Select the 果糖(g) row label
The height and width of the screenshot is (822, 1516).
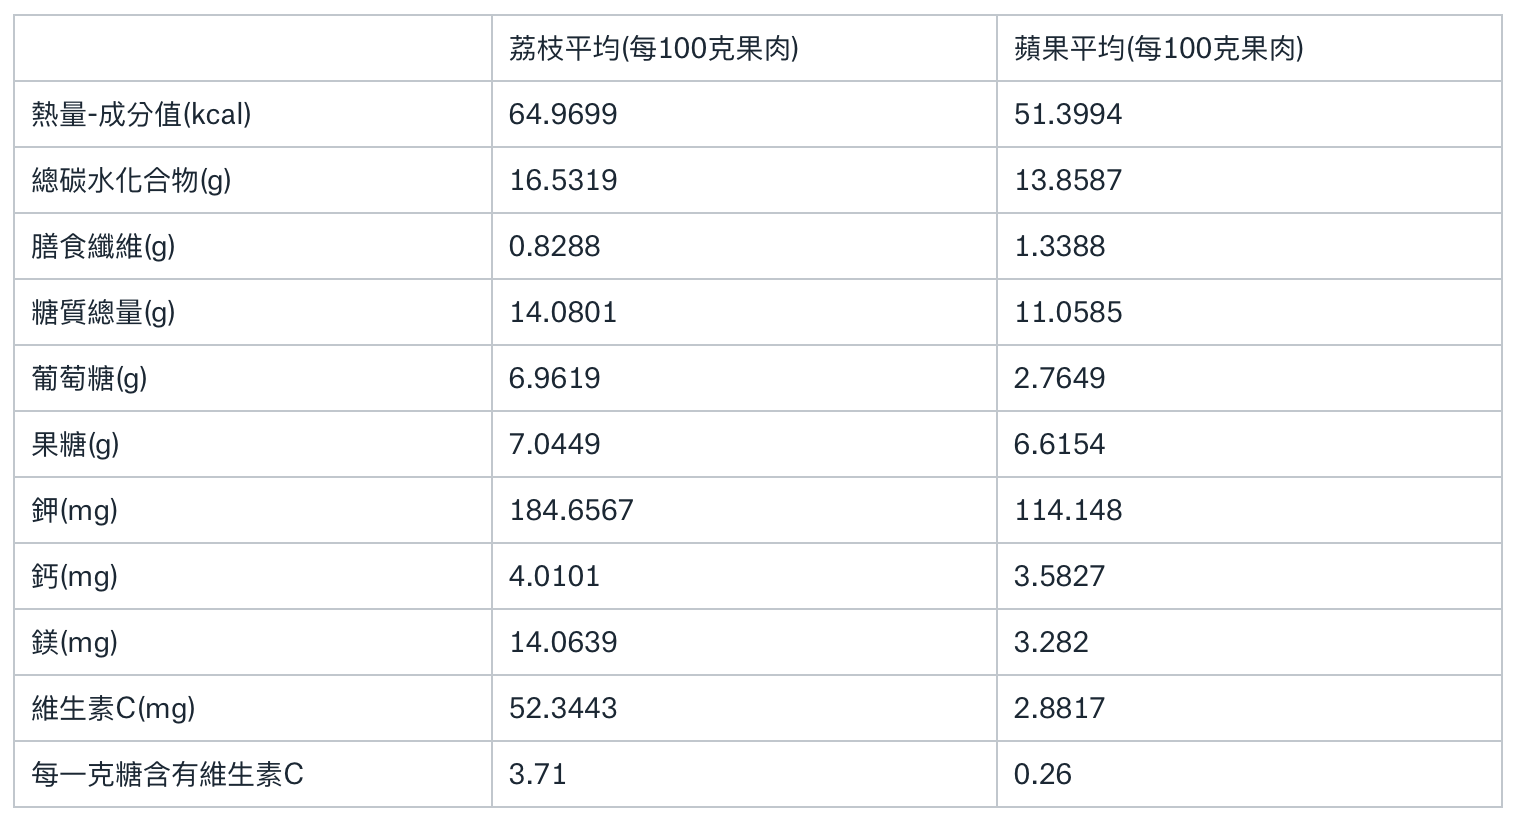[x=75, y=444]
